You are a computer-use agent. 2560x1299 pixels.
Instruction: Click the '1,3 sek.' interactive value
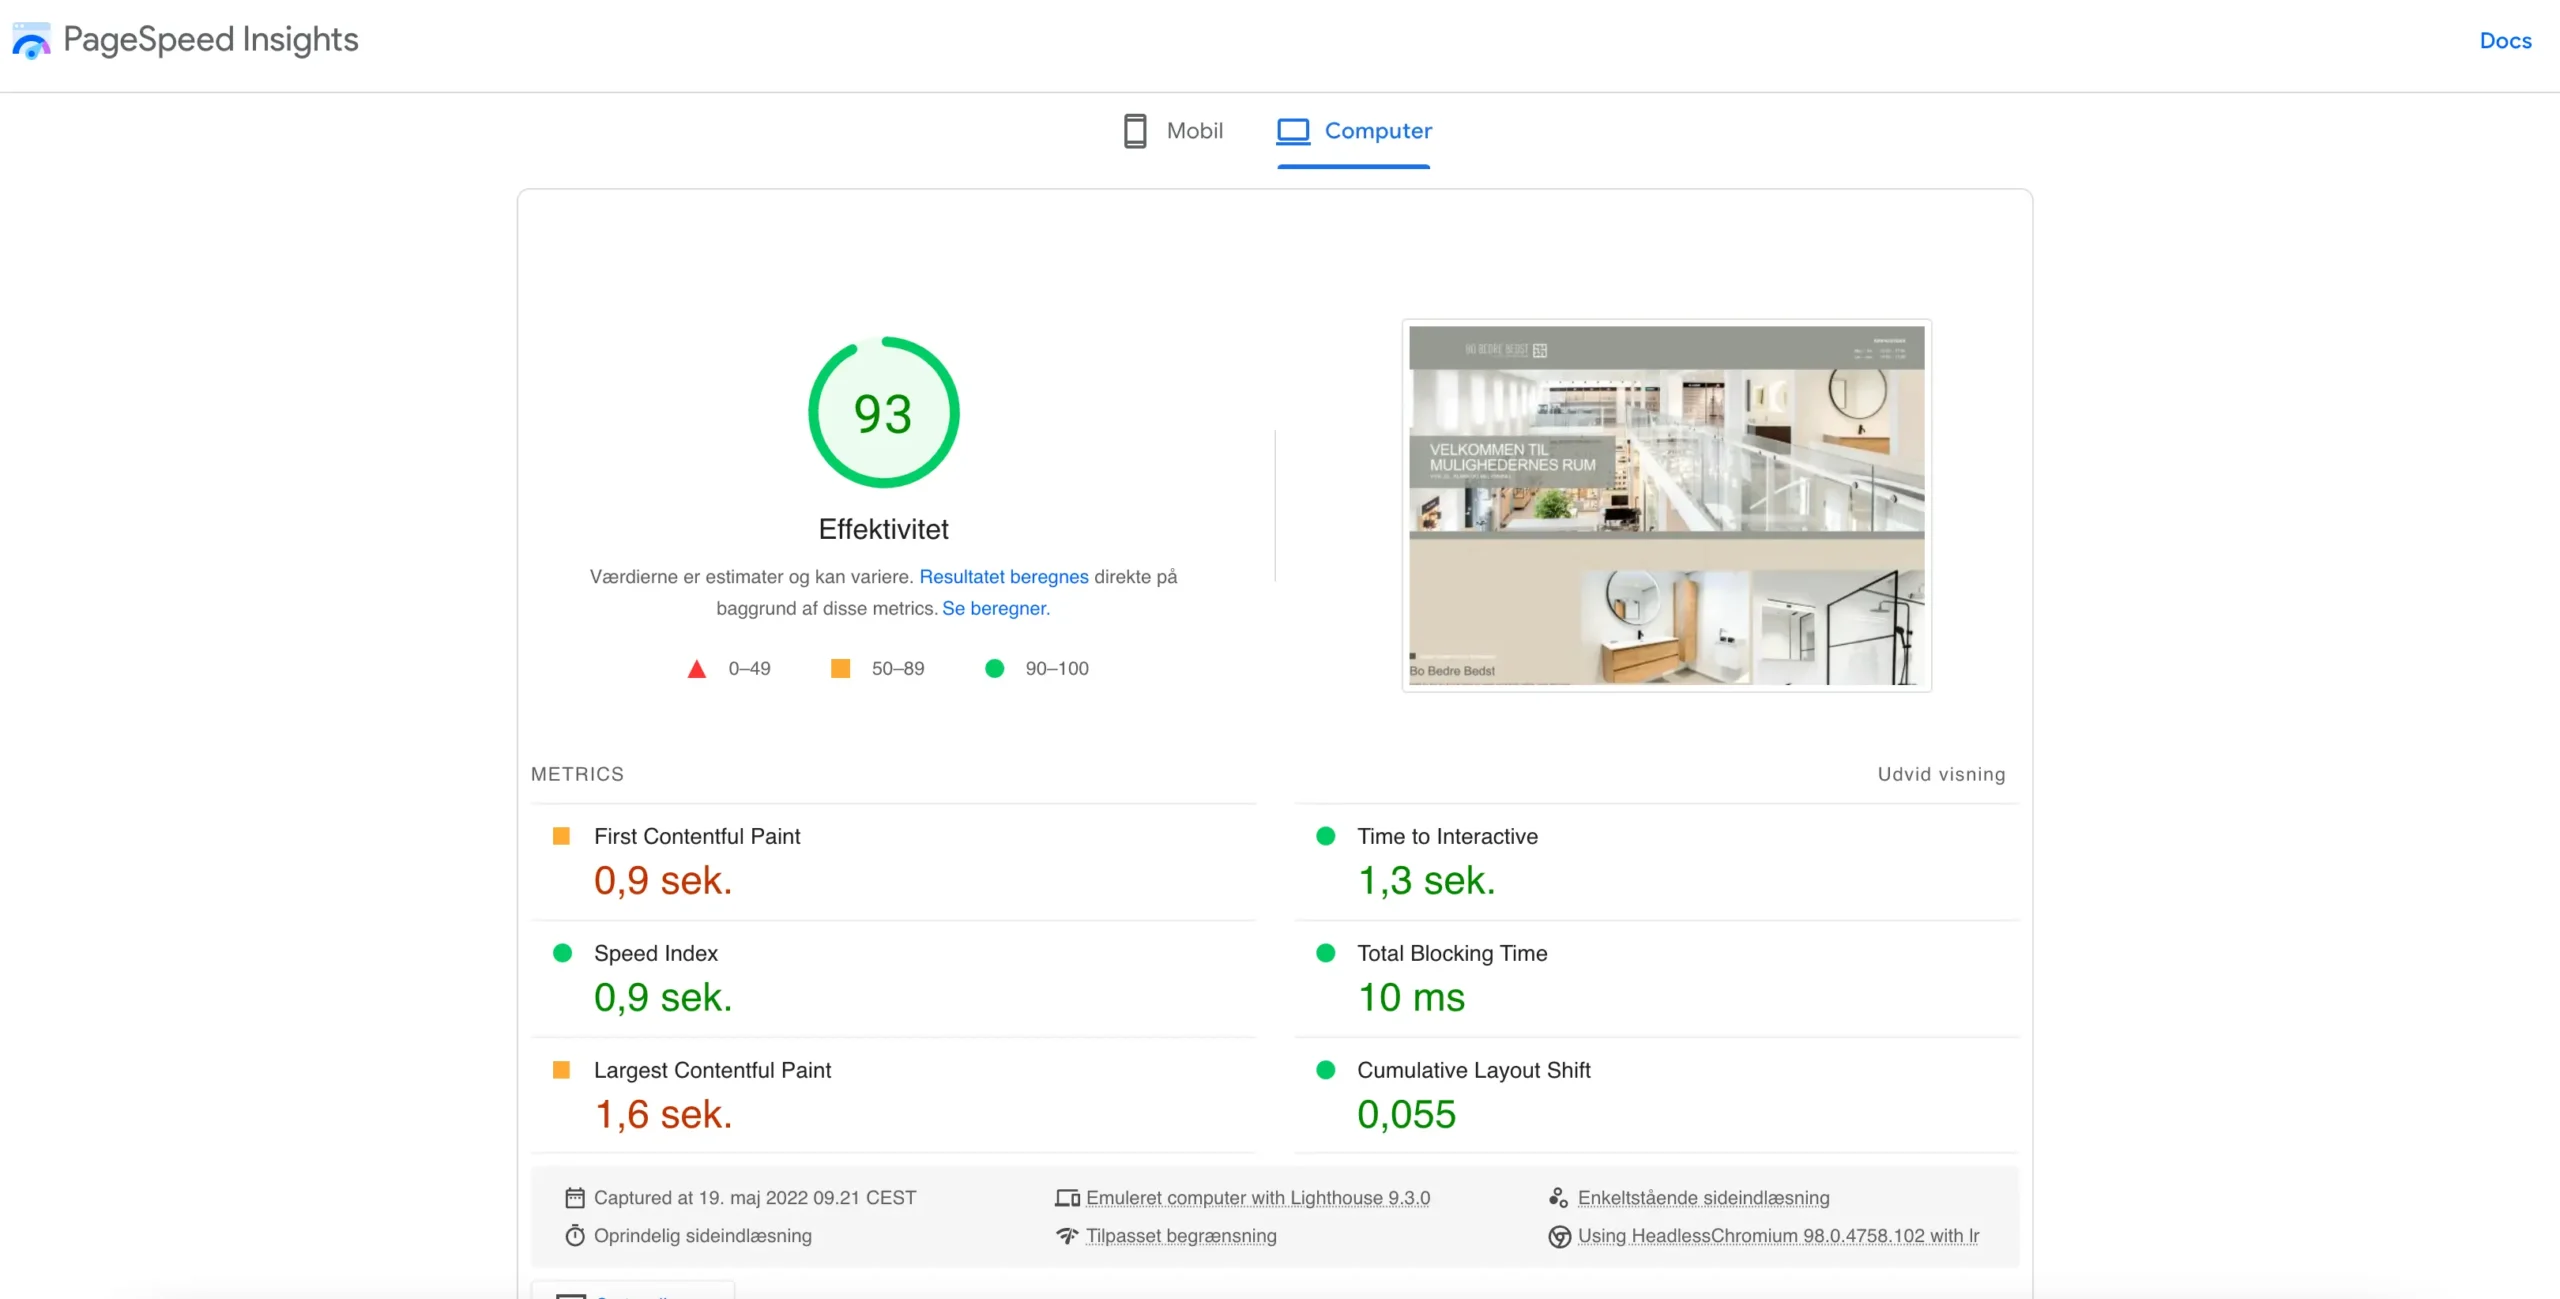1426,881
